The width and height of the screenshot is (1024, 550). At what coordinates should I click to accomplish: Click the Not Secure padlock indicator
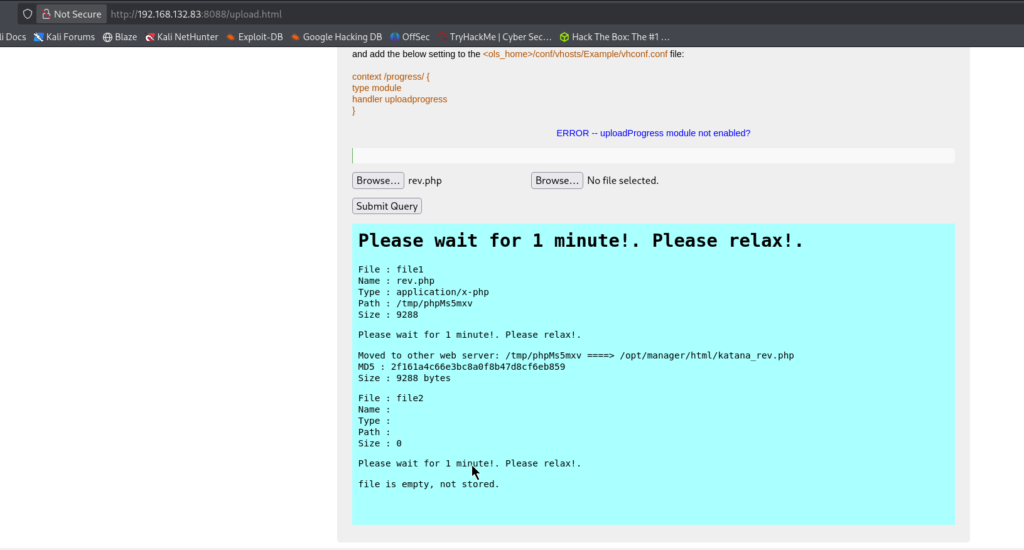point(70,14)
